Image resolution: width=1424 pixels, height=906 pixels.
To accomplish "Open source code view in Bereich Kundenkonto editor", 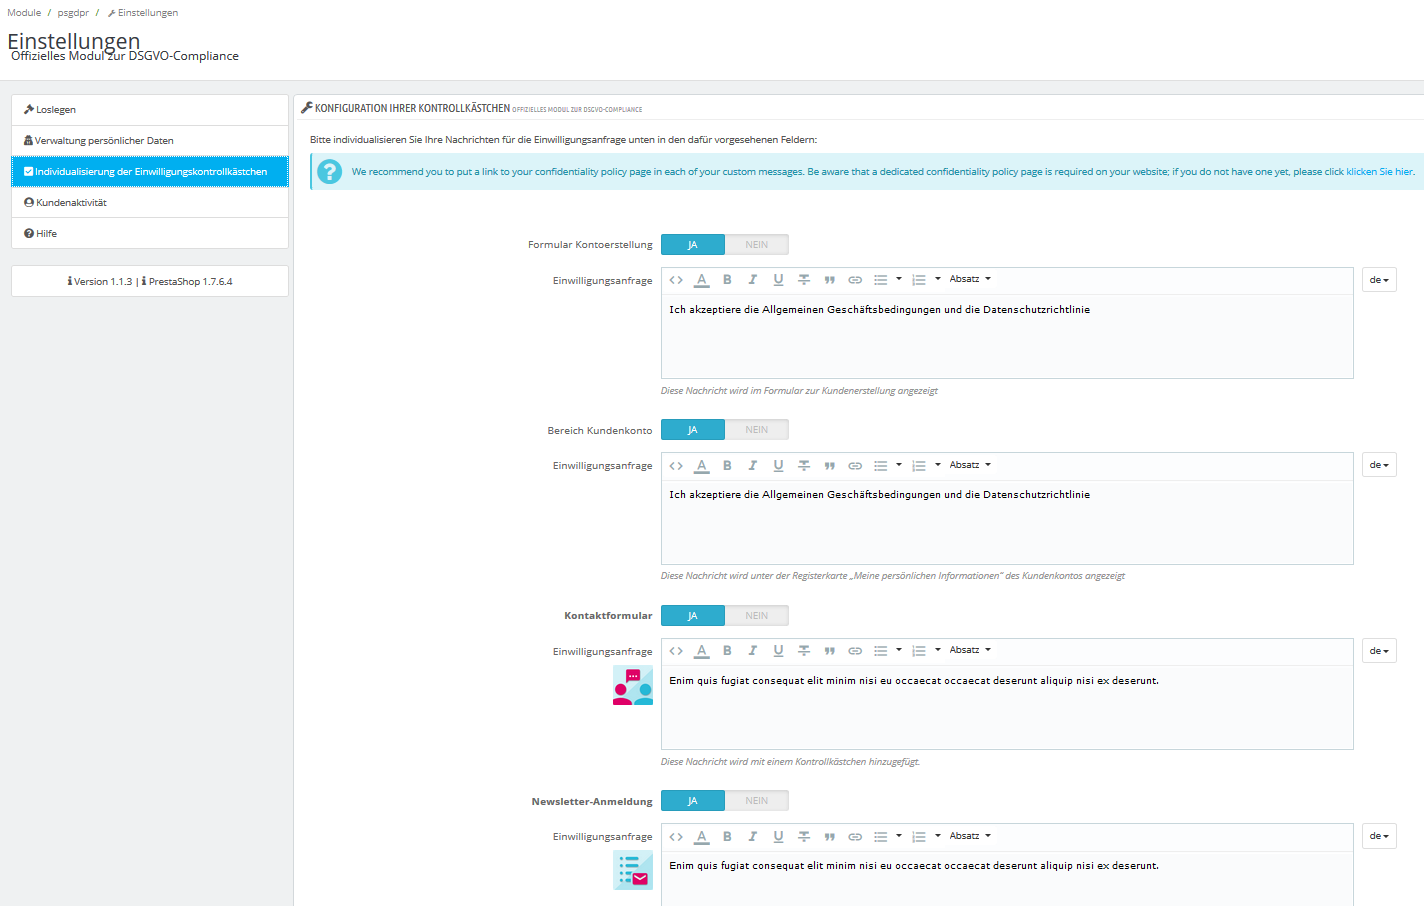I will click(x=676, y=465).
